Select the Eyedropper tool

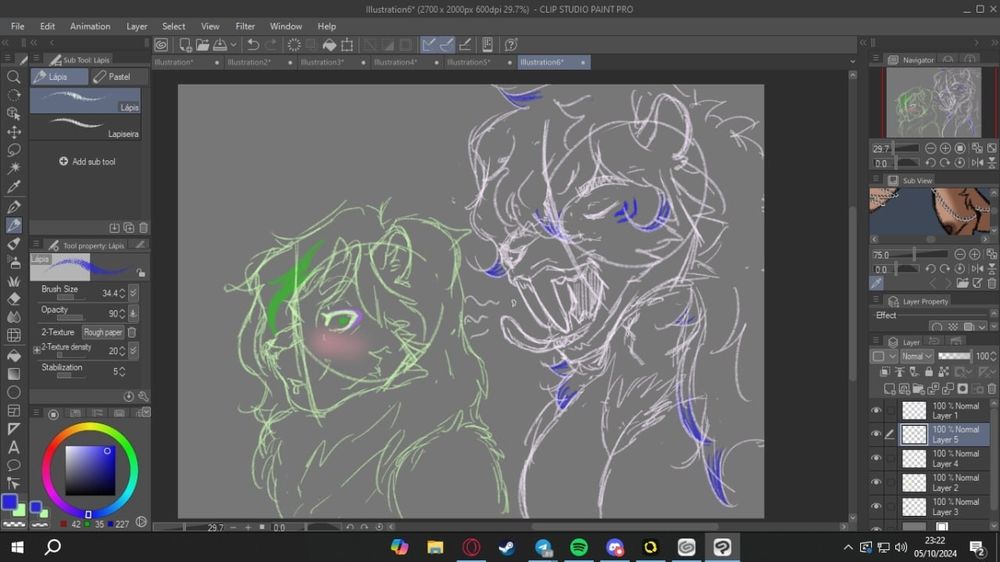[13, 187]
